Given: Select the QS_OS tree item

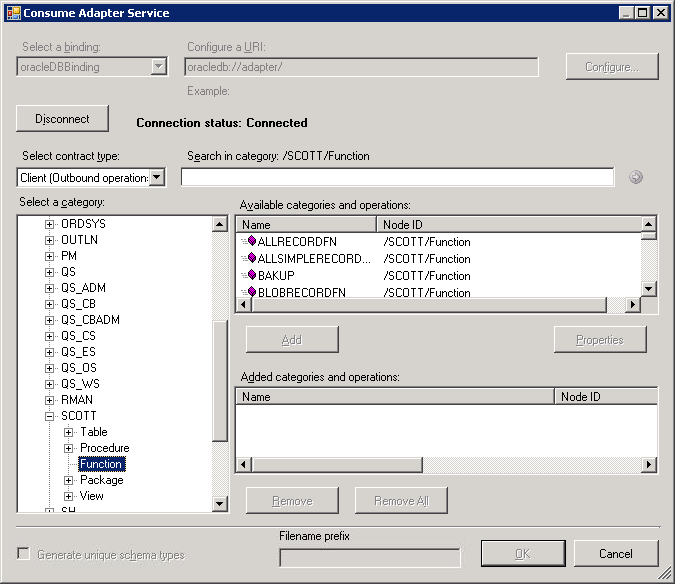Looking at the screenshot, I should click(79, 368).
